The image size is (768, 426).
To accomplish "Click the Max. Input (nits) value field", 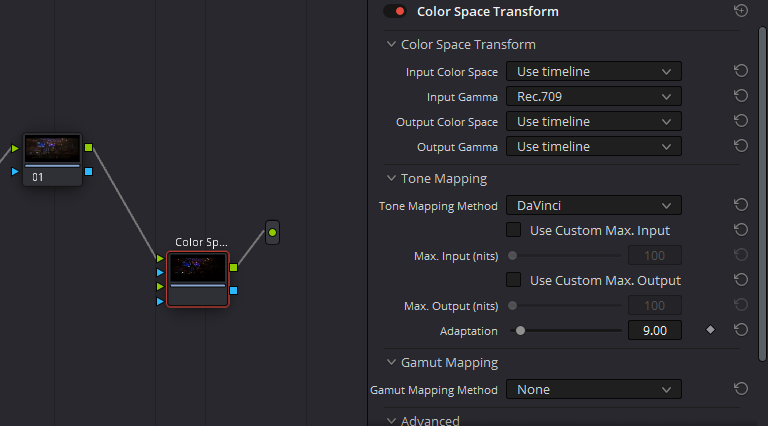I will 655,256.
